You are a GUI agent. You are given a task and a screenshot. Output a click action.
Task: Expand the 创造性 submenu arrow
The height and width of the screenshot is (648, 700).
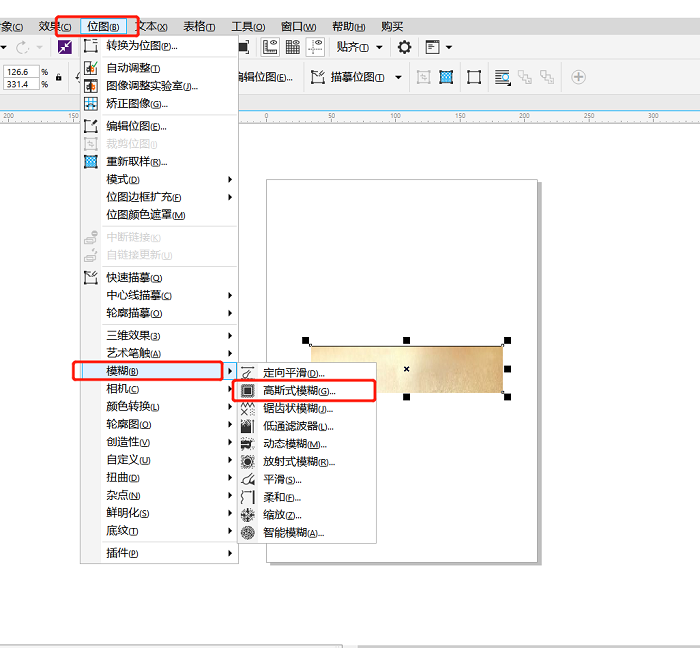(x=230, y=442)
